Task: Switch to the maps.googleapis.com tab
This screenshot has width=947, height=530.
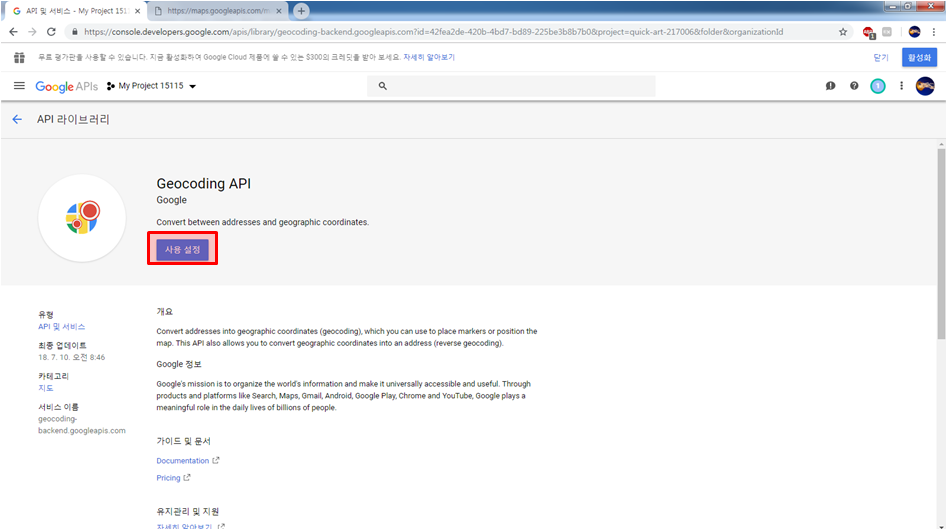Action: (218, 11)
